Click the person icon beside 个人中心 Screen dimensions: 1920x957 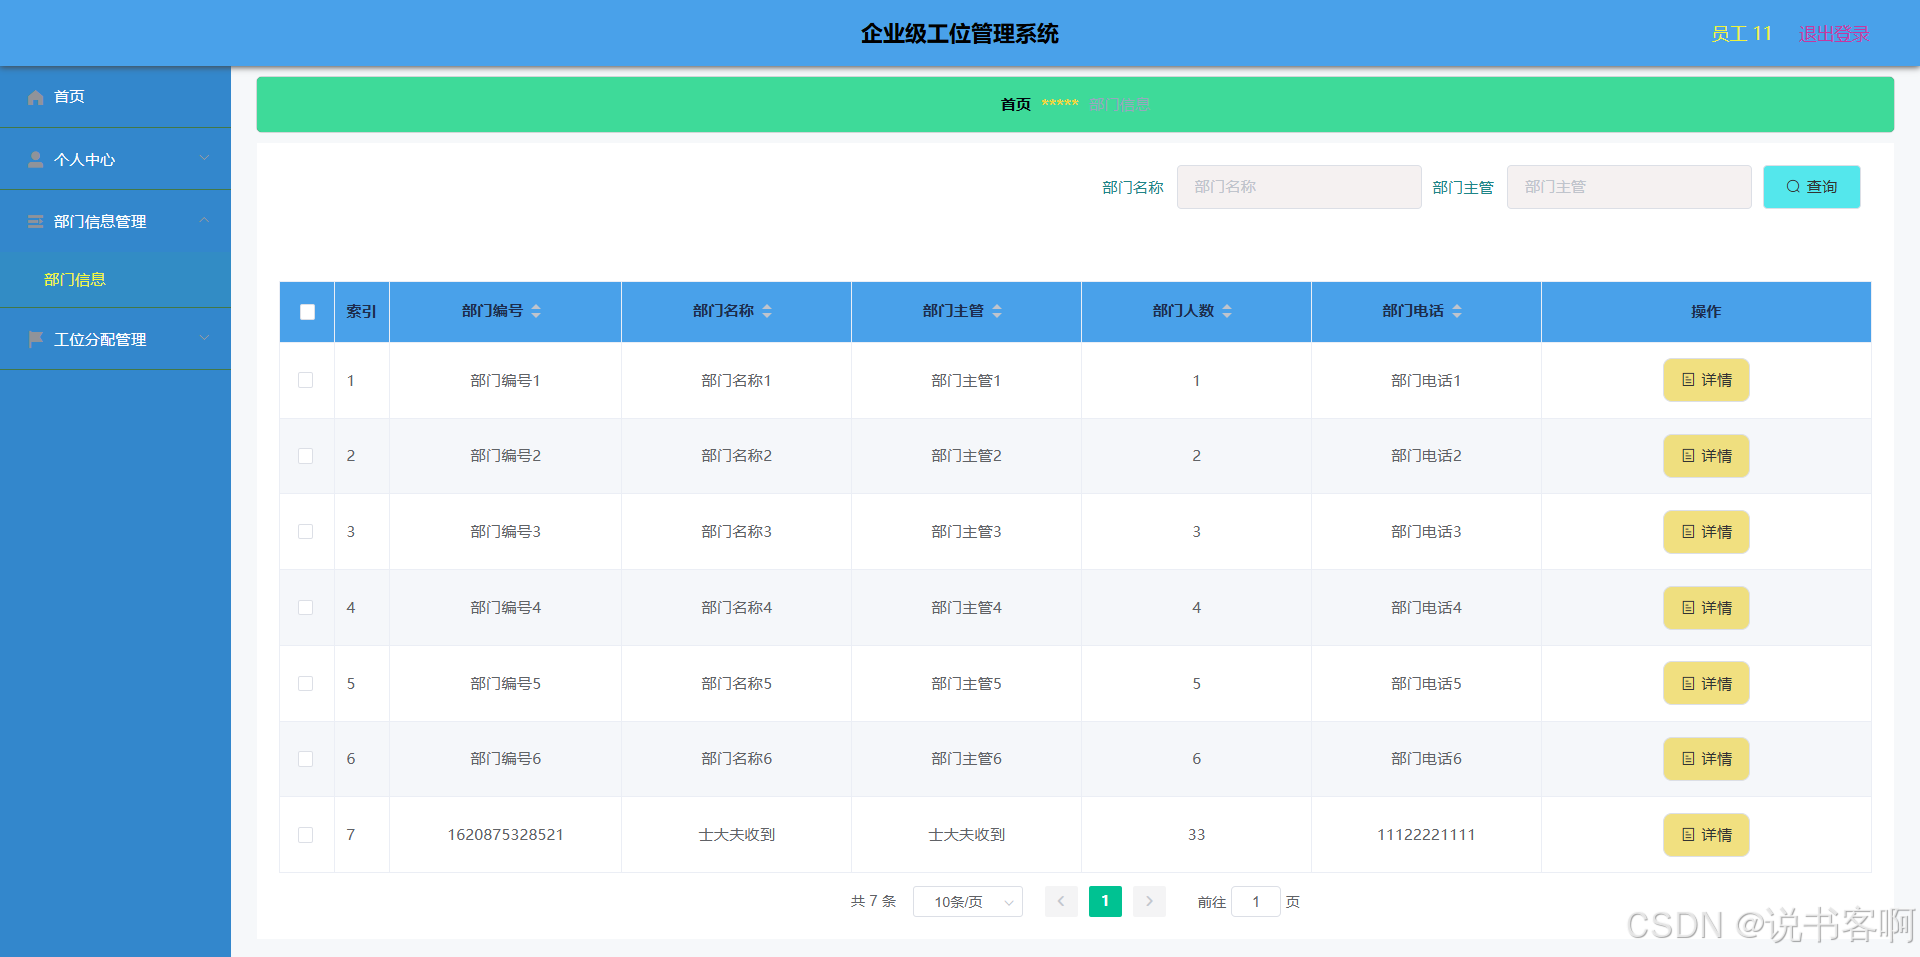tap(36, 159)
